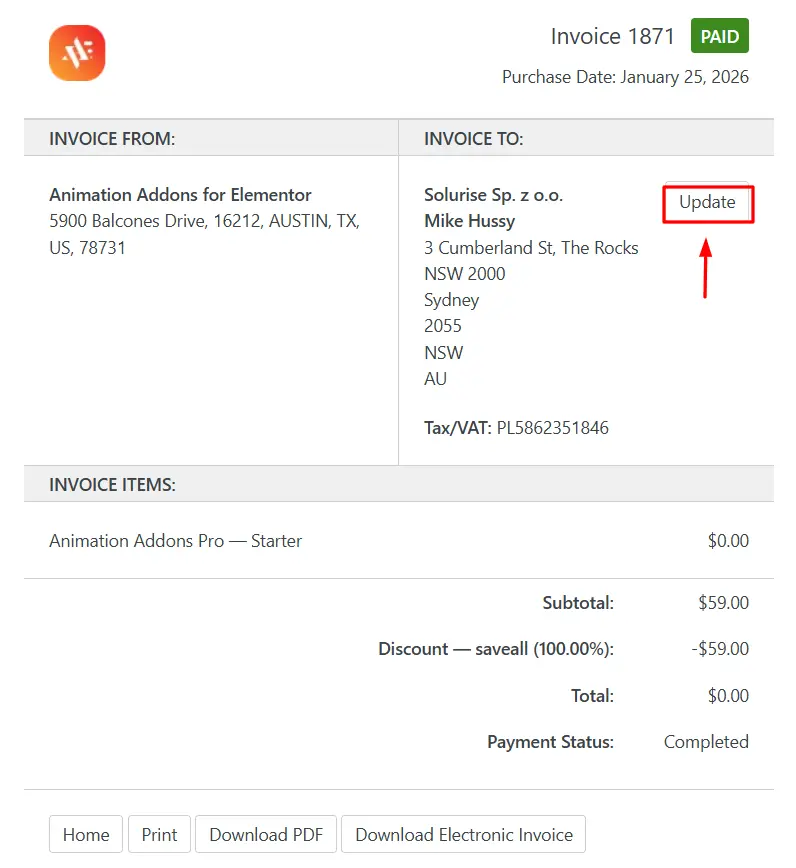Click the Mike Hussy customer name
The width and height of the screenshot is (796, 868).
coord(469,221)
